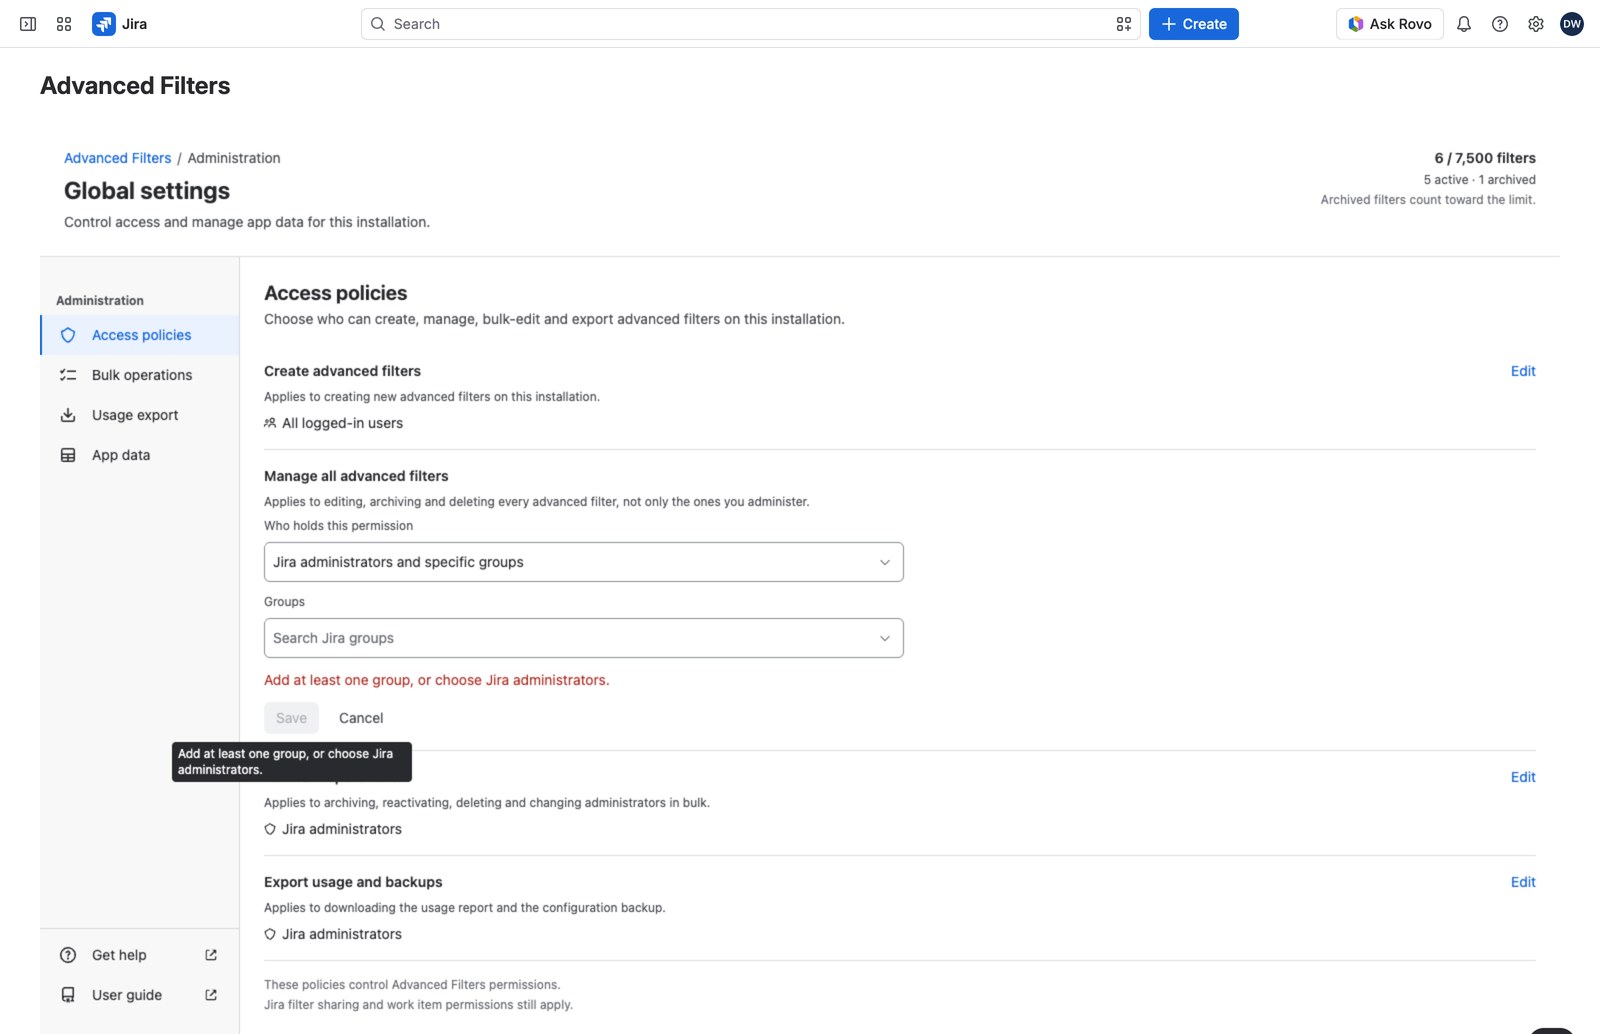Viewport: 1600px width, 1034px height.
Task: Edit the bulk operations policy
Action: pyautogui.click(x=1523, y=777)
